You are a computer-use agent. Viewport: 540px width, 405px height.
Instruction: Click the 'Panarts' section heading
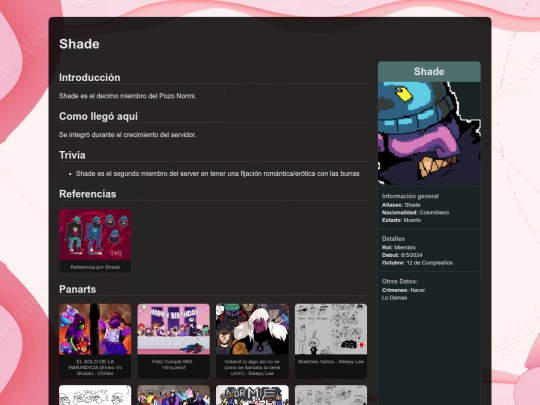(77, 289)
